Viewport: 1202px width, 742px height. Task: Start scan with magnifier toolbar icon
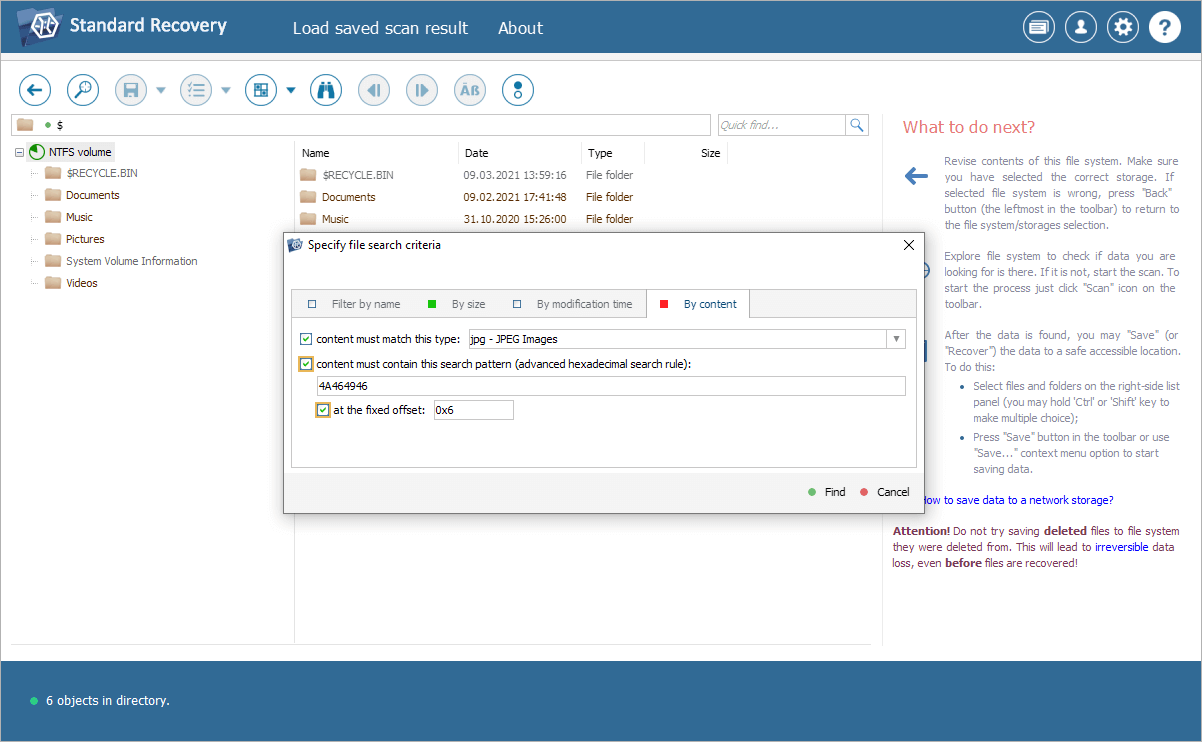click(x=83, y=90)
